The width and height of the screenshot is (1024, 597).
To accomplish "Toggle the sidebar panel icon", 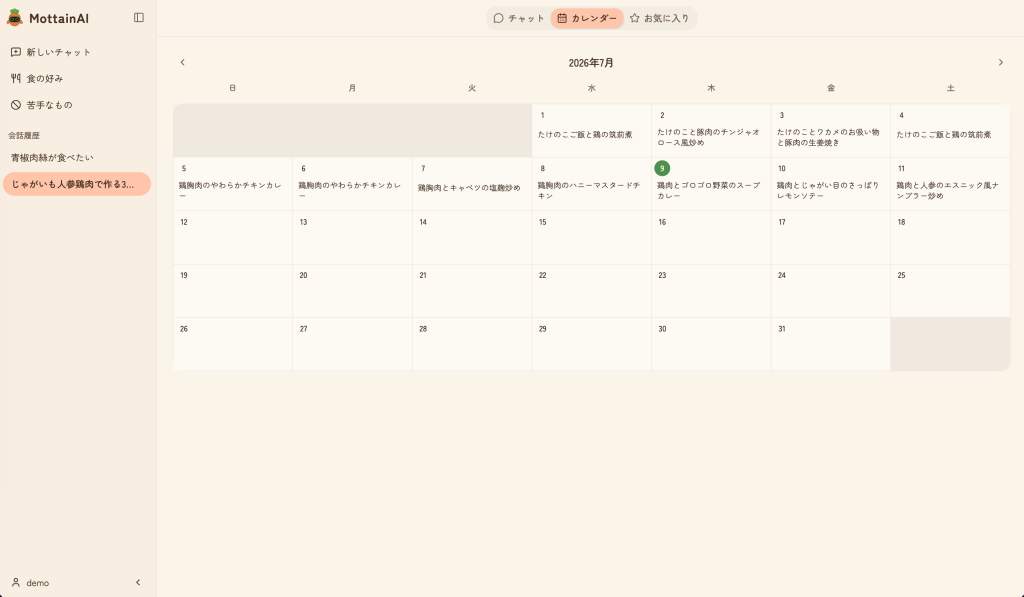I will pyautogui.click(x=138, y=18).
